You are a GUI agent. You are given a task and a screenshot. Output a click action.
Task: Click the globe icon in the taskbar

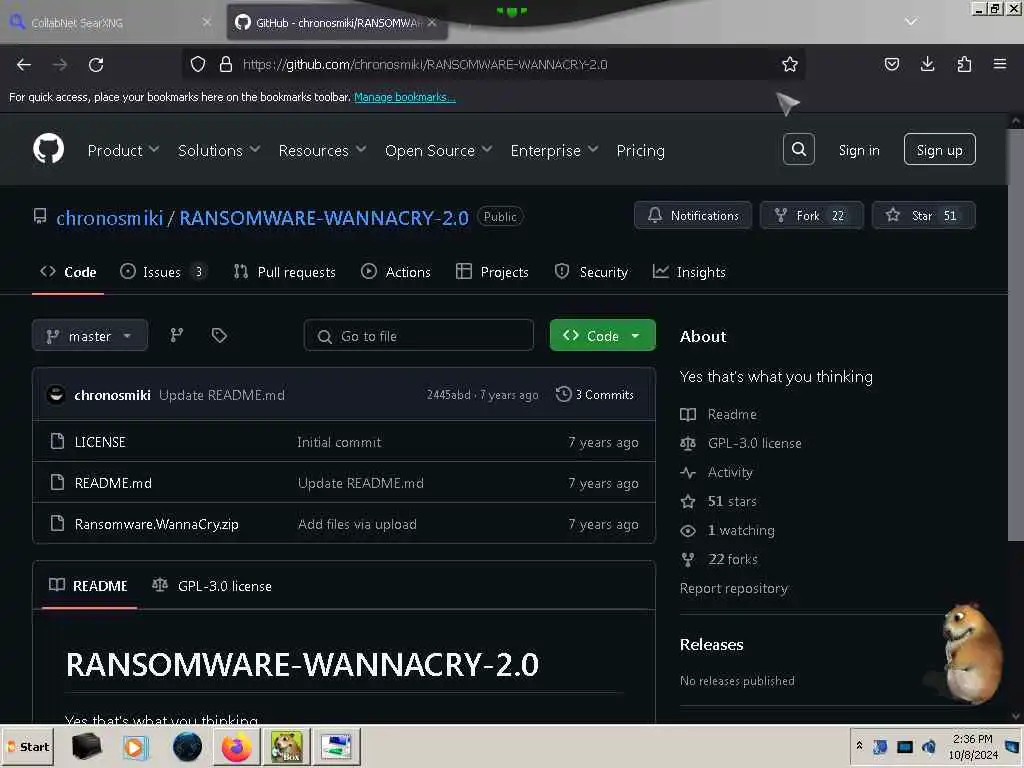(x=187, y=746)
